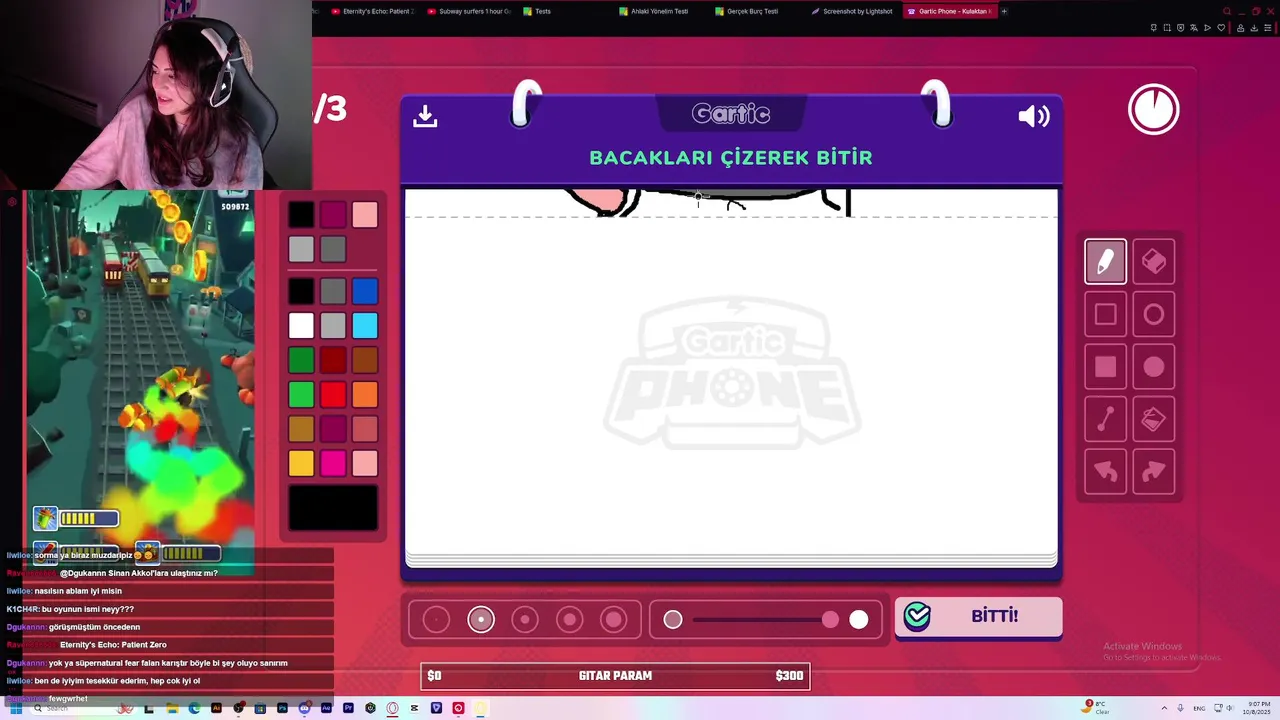1280x720 pixels.
Task: Download the drawing with the arrow icon
Action: (425, 116)
